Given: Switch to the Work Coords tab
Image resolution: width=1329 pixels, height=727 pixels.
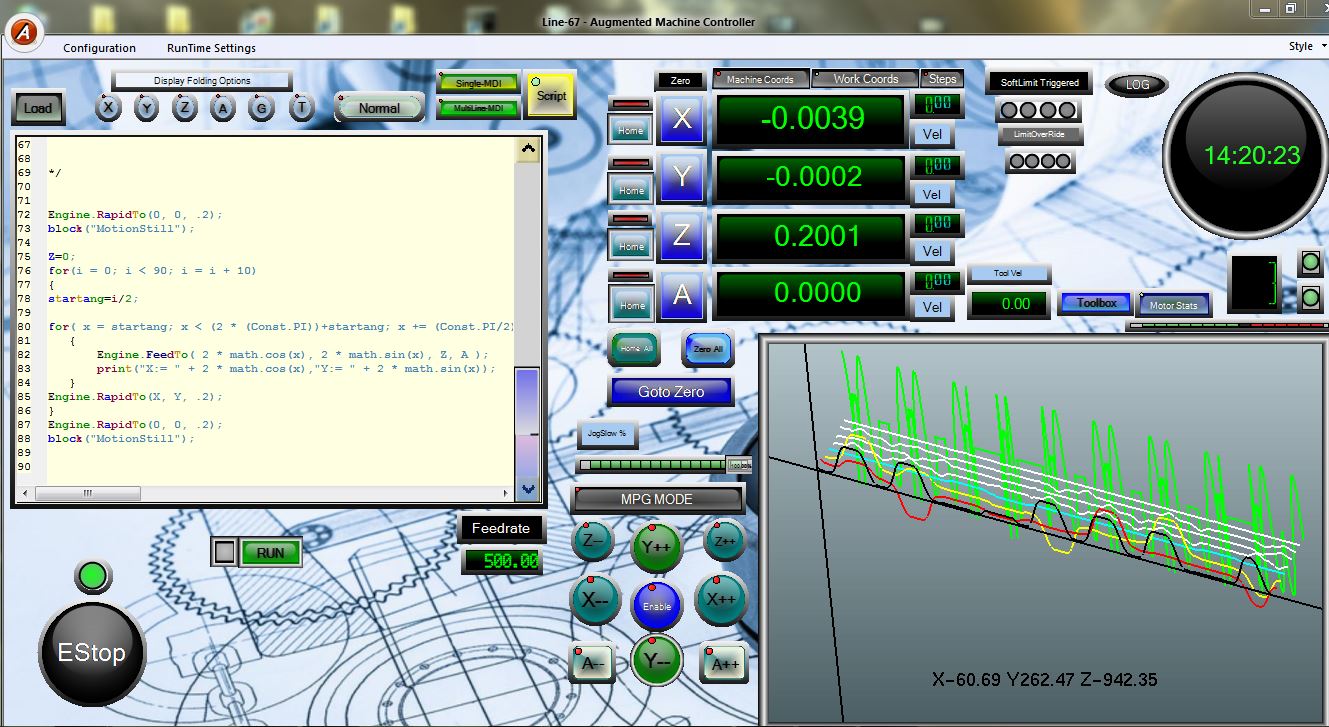Looking at the screenshot, I should 865,79.
